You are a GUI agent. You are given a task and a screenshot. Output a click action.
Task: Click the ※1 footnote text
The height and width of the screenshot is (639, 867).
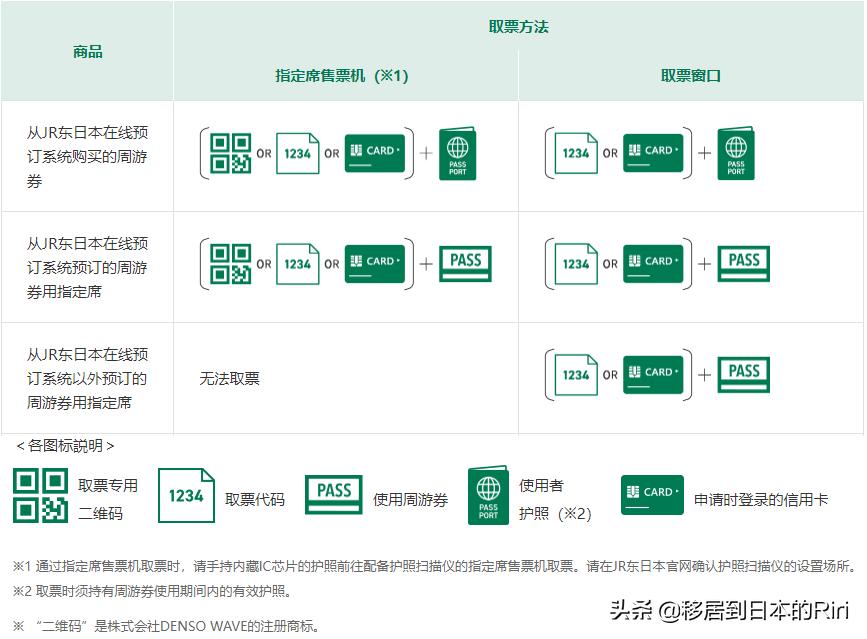coord(300,565)
